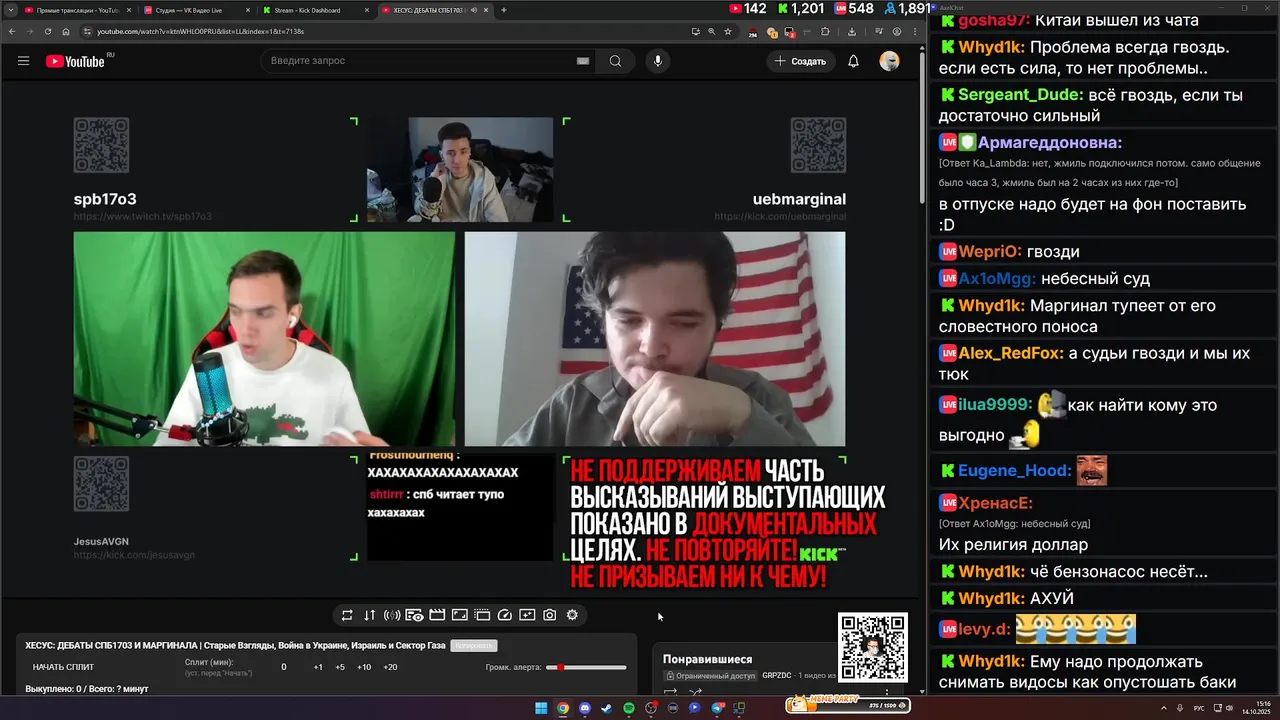Click the kick.com/uebmarginal link in video
The image size is (1280, 720).
point(780,216)
